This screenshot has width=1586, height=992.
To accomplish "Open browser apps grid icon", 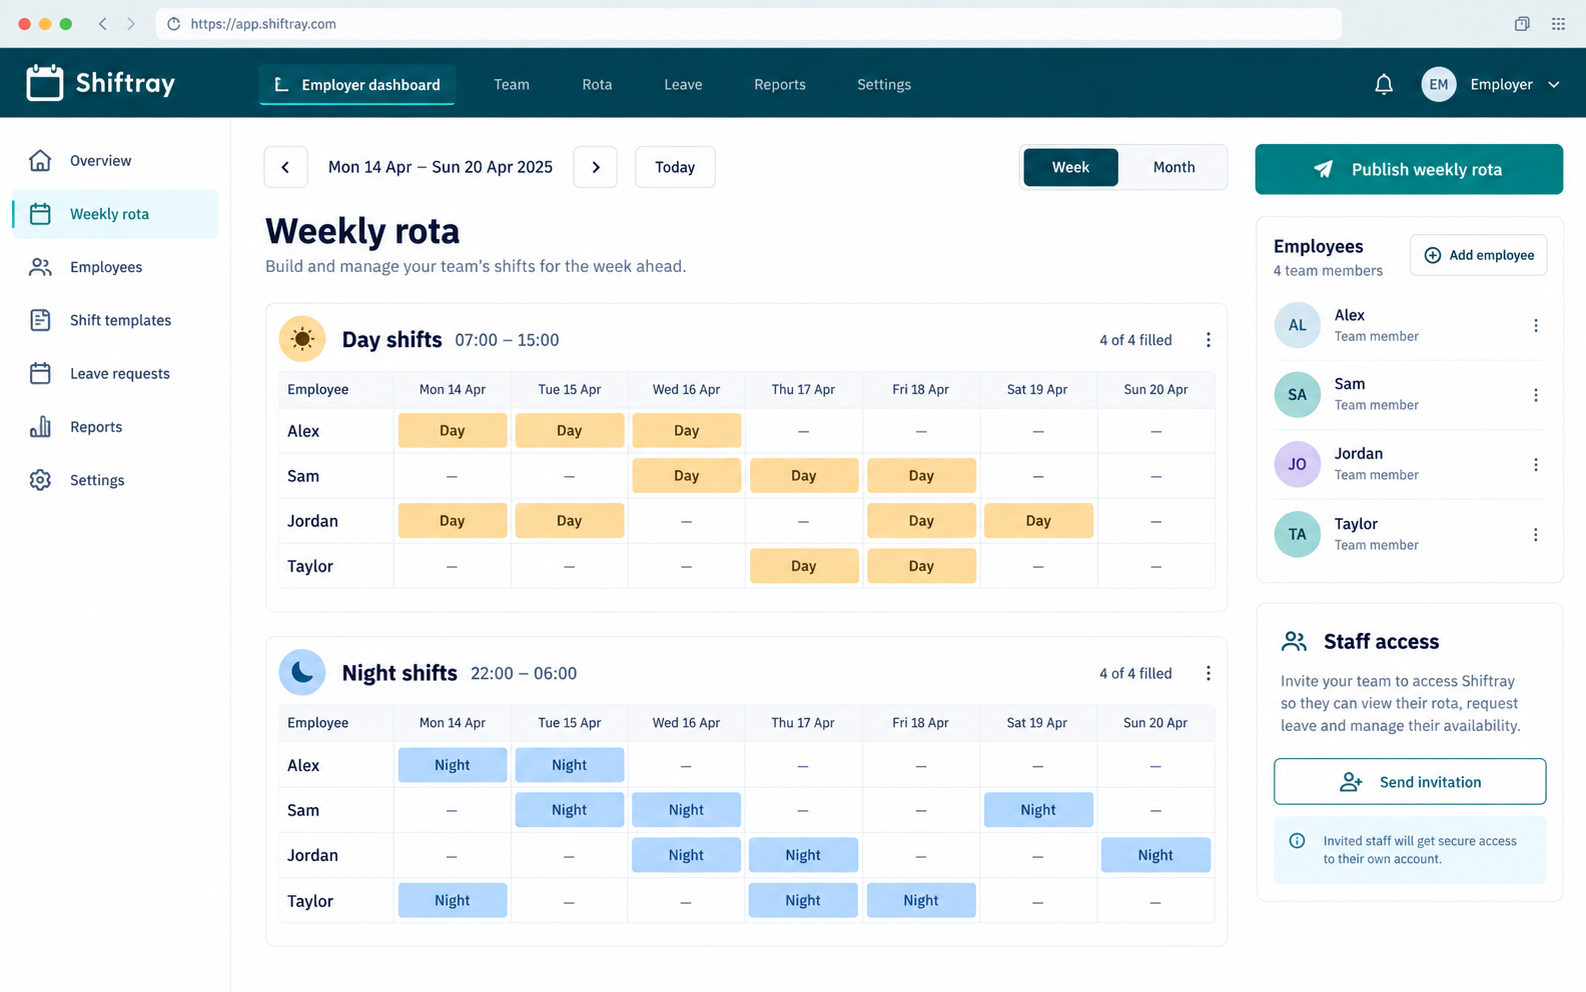I will pyautogui.click(x=1558, y=24).
